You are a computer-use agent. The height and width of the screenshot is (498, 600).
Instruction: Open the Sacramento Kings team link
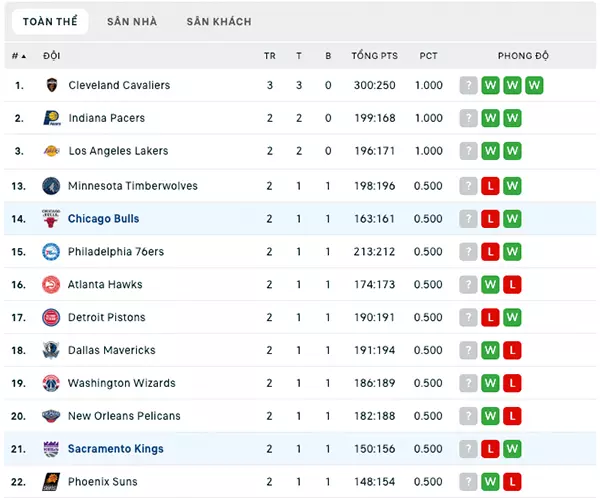[116, 449]
